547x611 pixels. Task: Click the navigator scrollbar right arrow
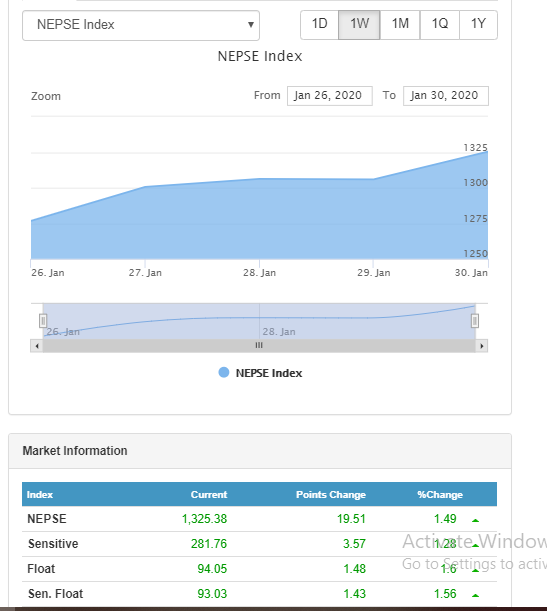pos(482,346)
